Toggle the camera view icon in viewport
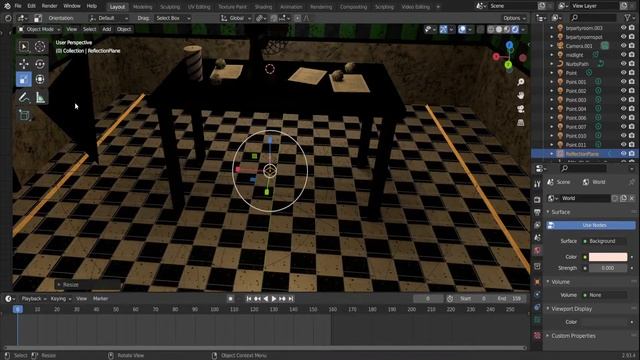The image size is (640, 360). (521, 109)
